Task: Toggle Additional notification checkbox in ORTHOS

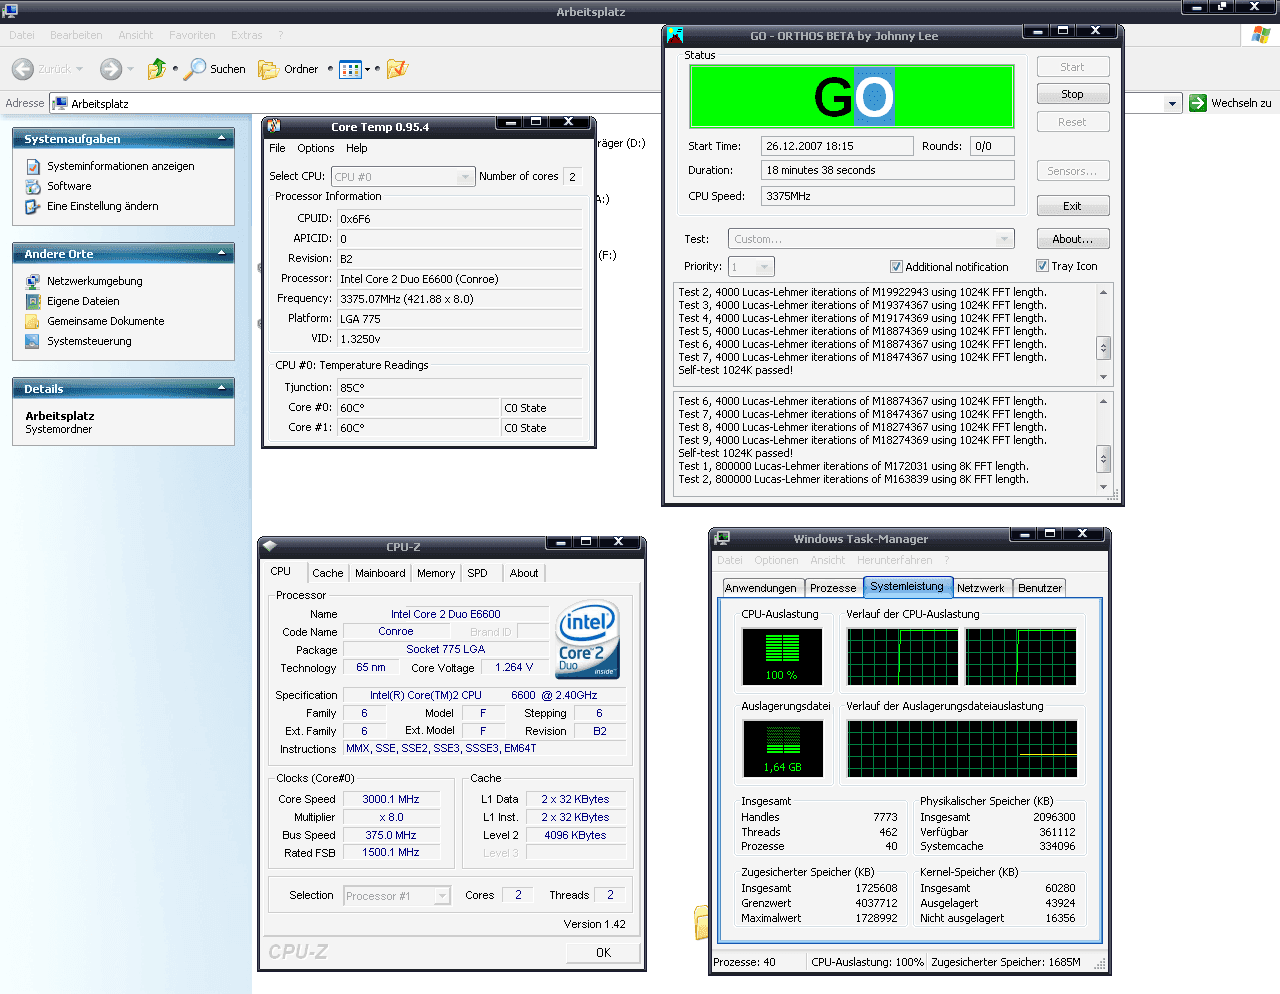Action: pyautogui.click(x=896, y=267)
